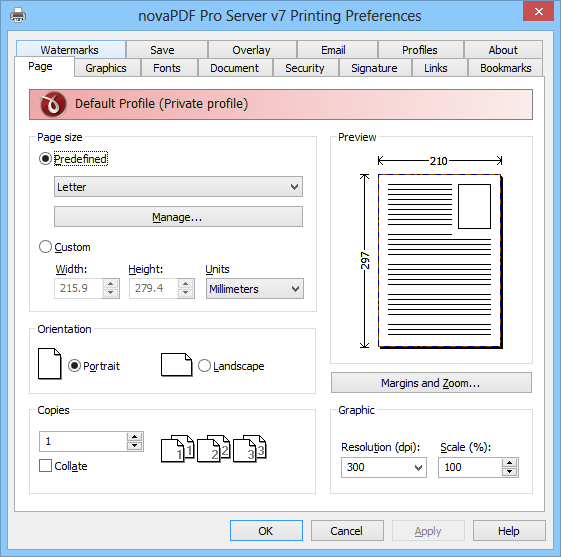Go to the Profiles tab
Image resolution: width=561 pixels, height=557 pixels.
(x=421, y=50)
